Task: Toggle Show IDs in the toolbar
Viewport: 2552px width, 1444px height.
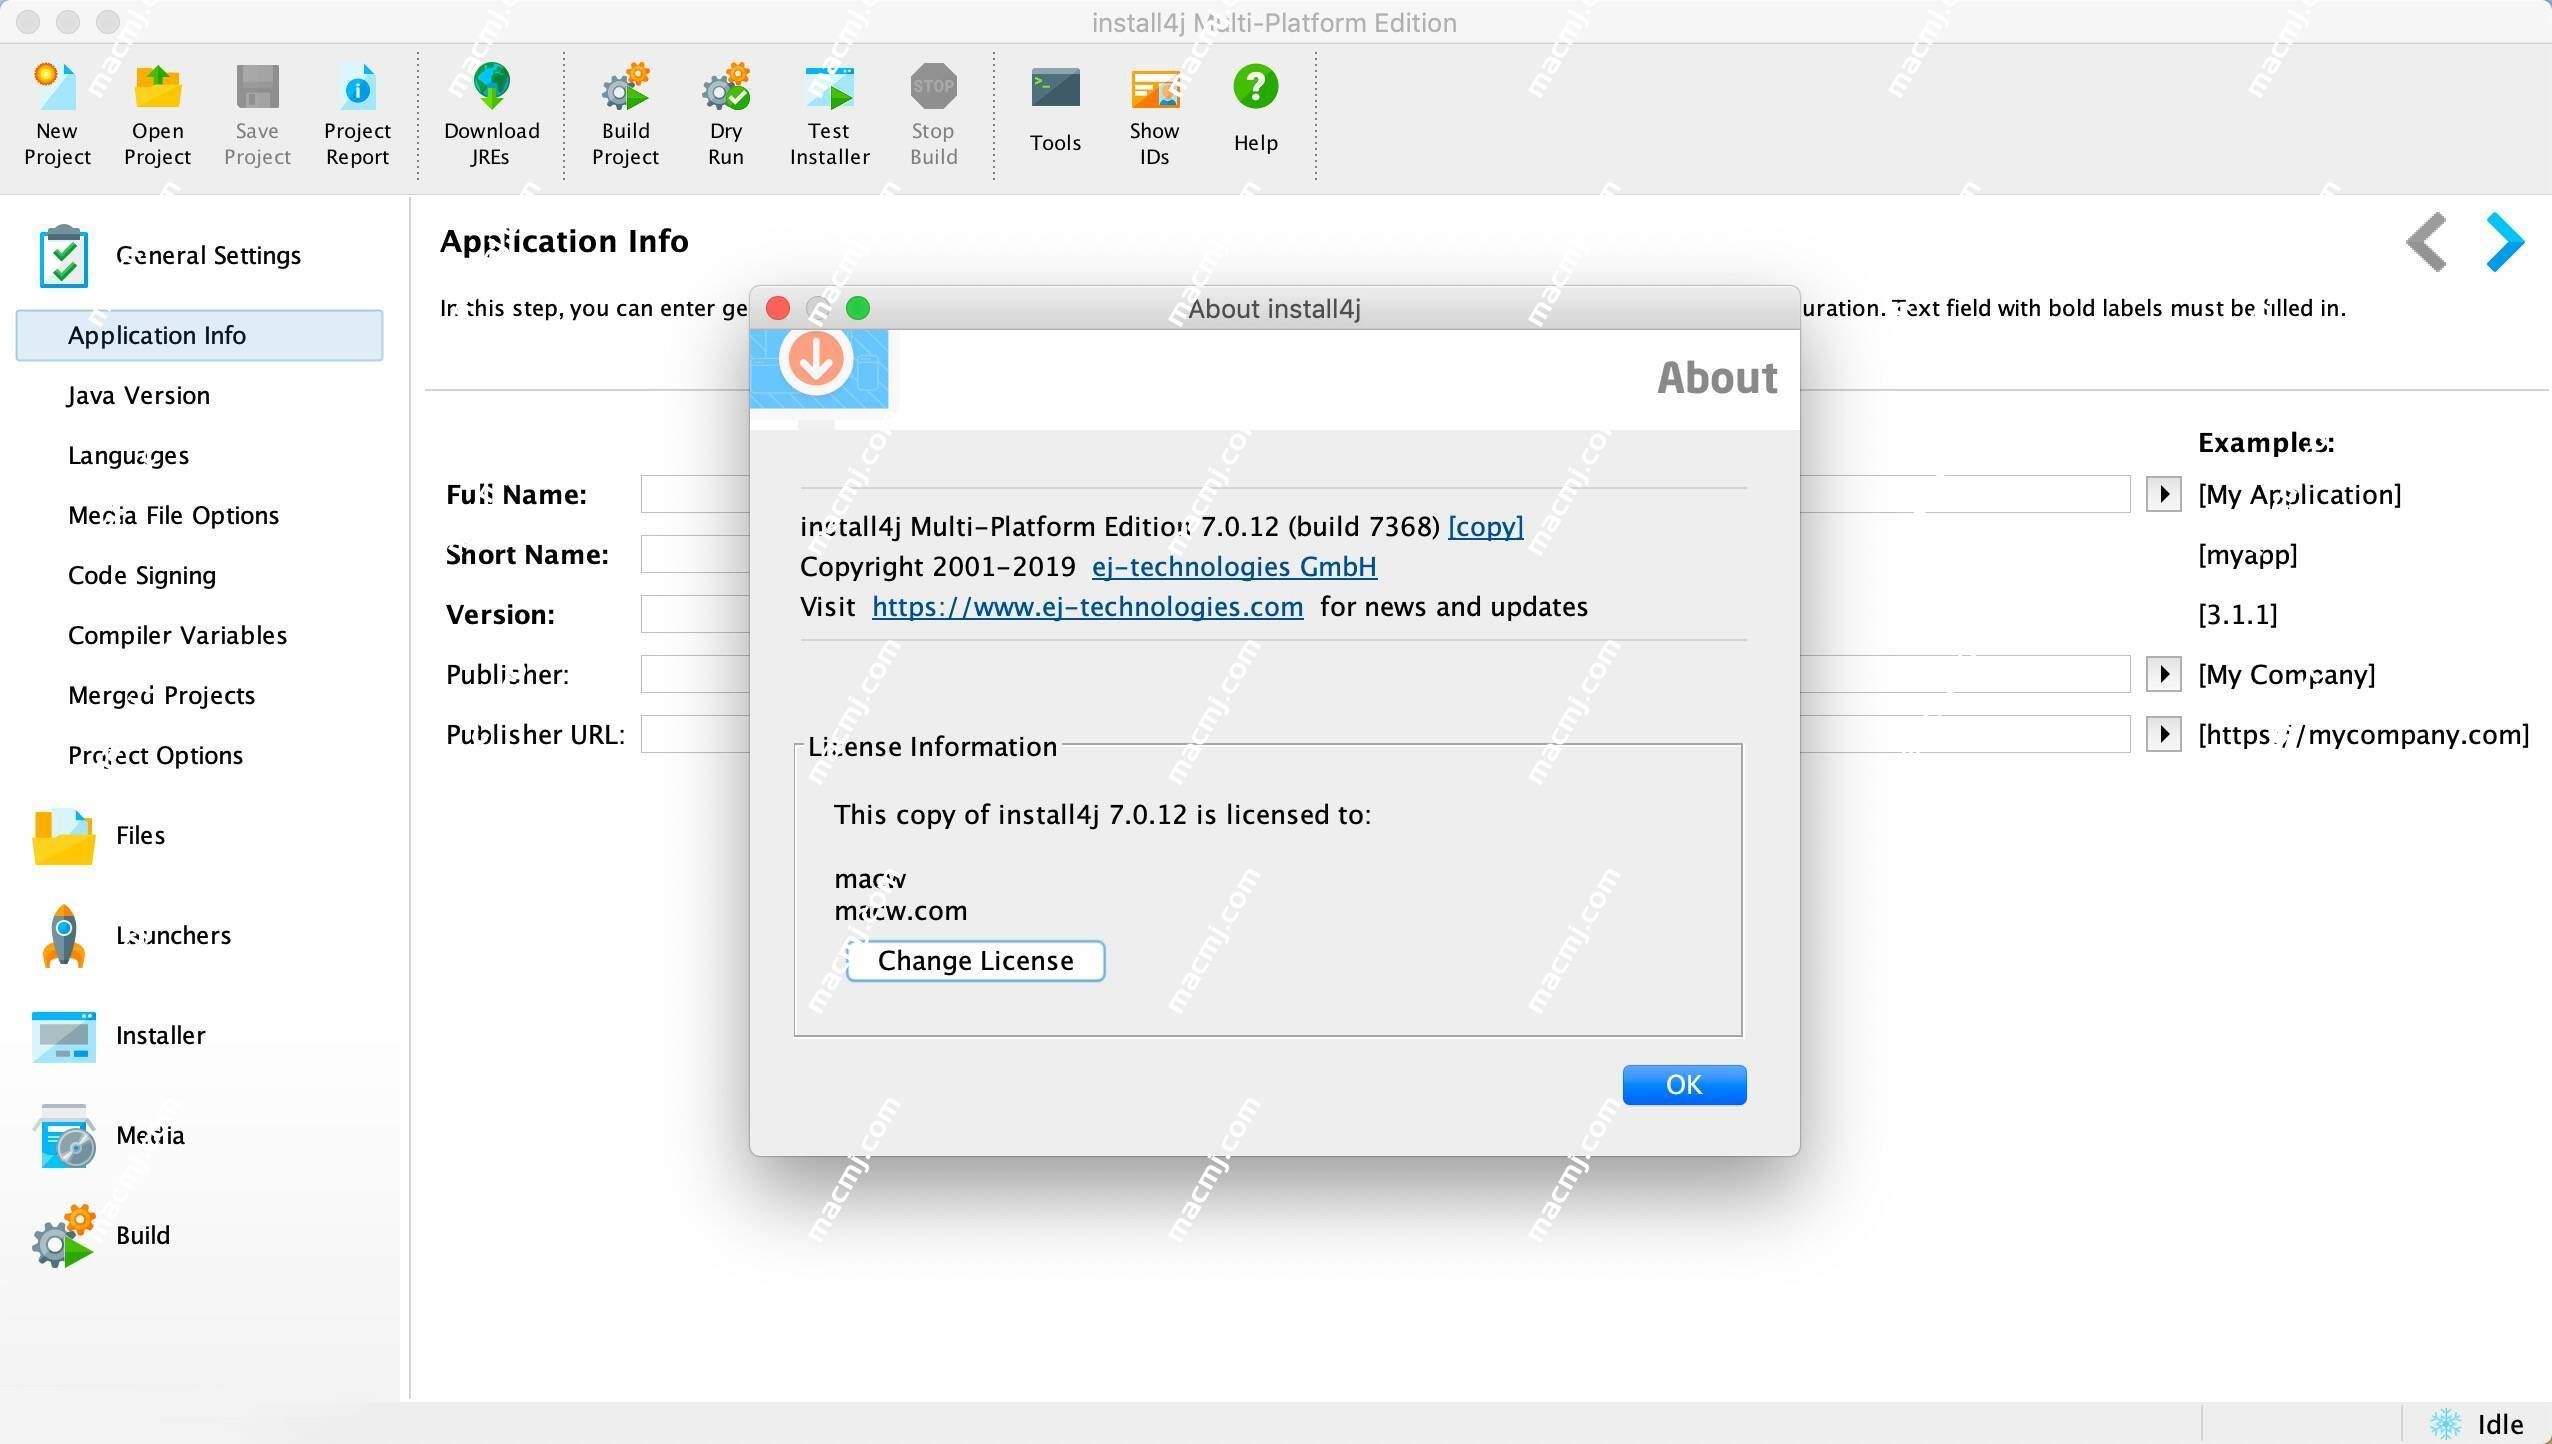Action: coord(1155,88)
